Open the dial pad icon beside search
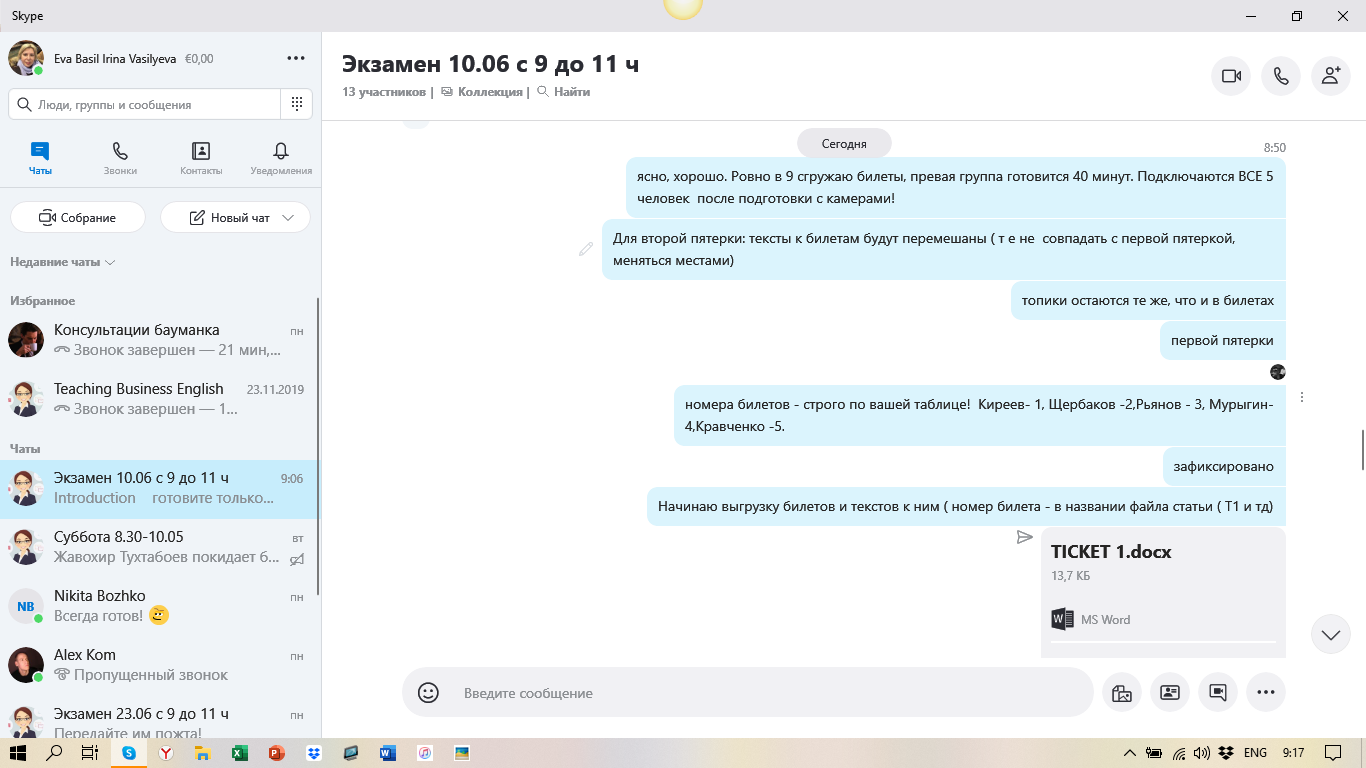Viewport: 1366px width, 768px height. (x=297, y=104)
